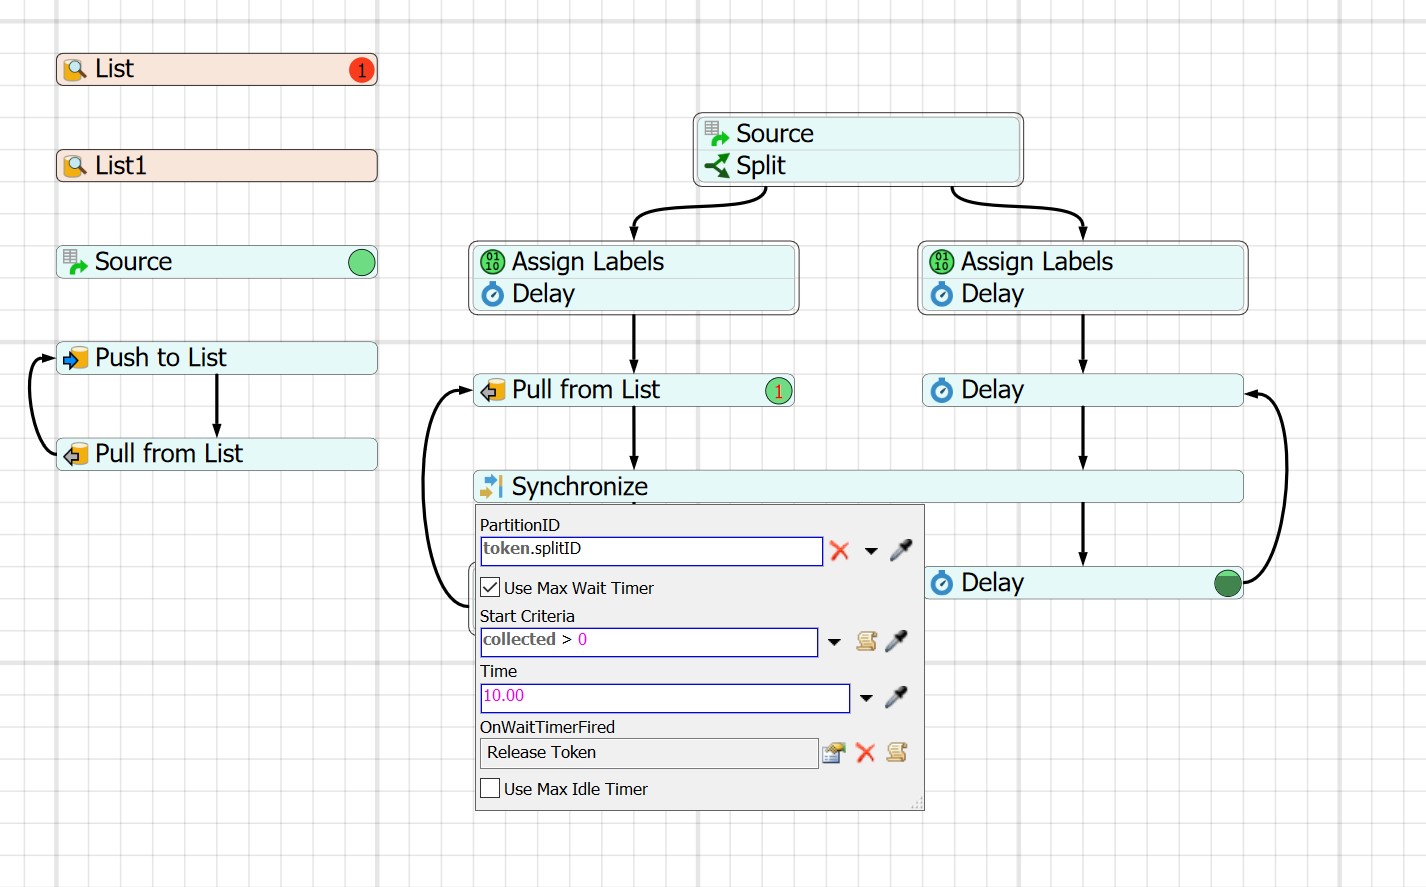Remove the PartitionID value with red X
Image resolution: width=1426 pixels, height=887 pixels.
click(840, 551)
